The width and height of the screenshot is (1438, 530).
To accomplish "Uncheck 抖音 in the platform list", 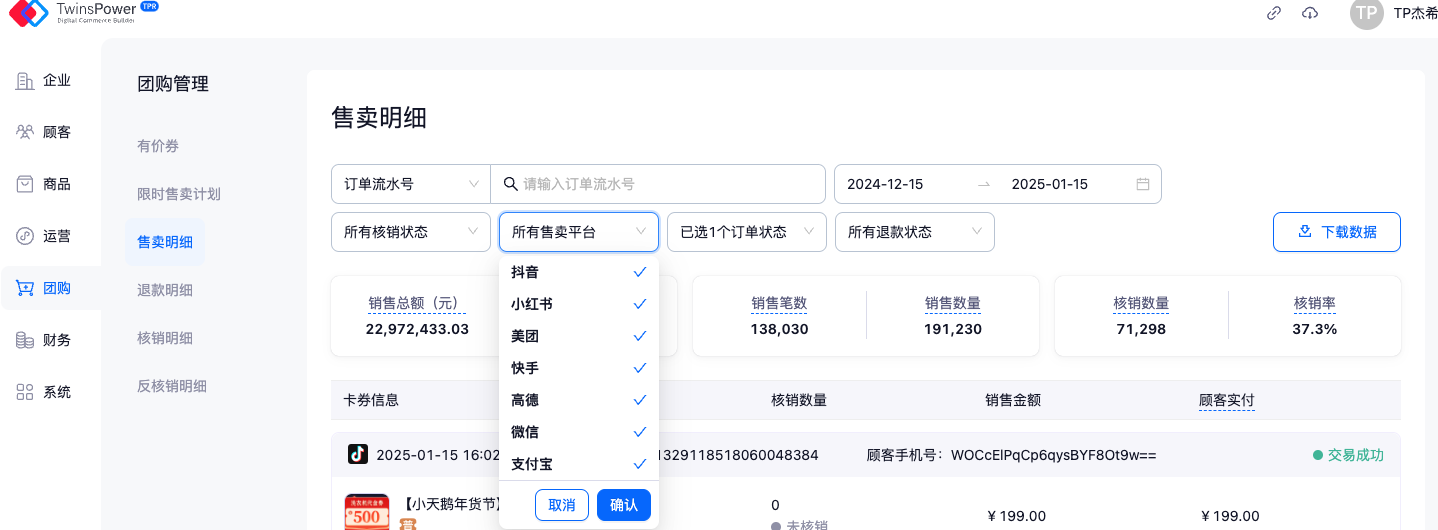I will pos(579,272).
